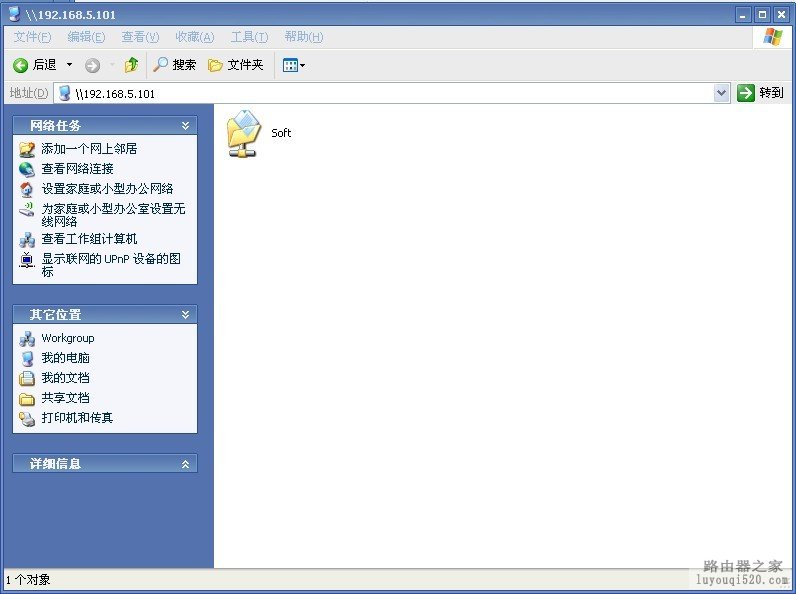Image resolution: width=796 pixels, height=594 pixels.
Task: Open 共享文档 link
Action: coord(65,398)
